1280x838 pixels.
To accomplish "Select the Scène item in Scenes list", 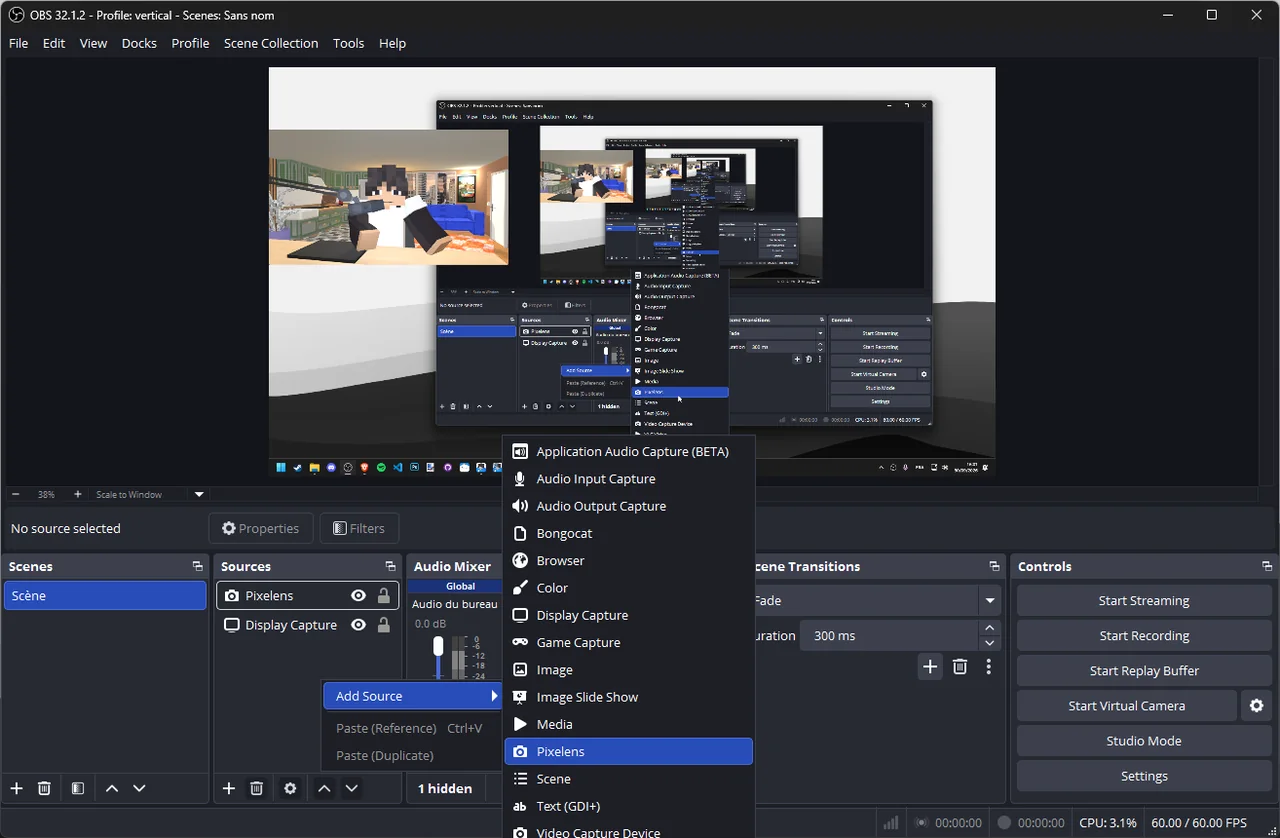I will pyautogui.click(x=105, y=596).
